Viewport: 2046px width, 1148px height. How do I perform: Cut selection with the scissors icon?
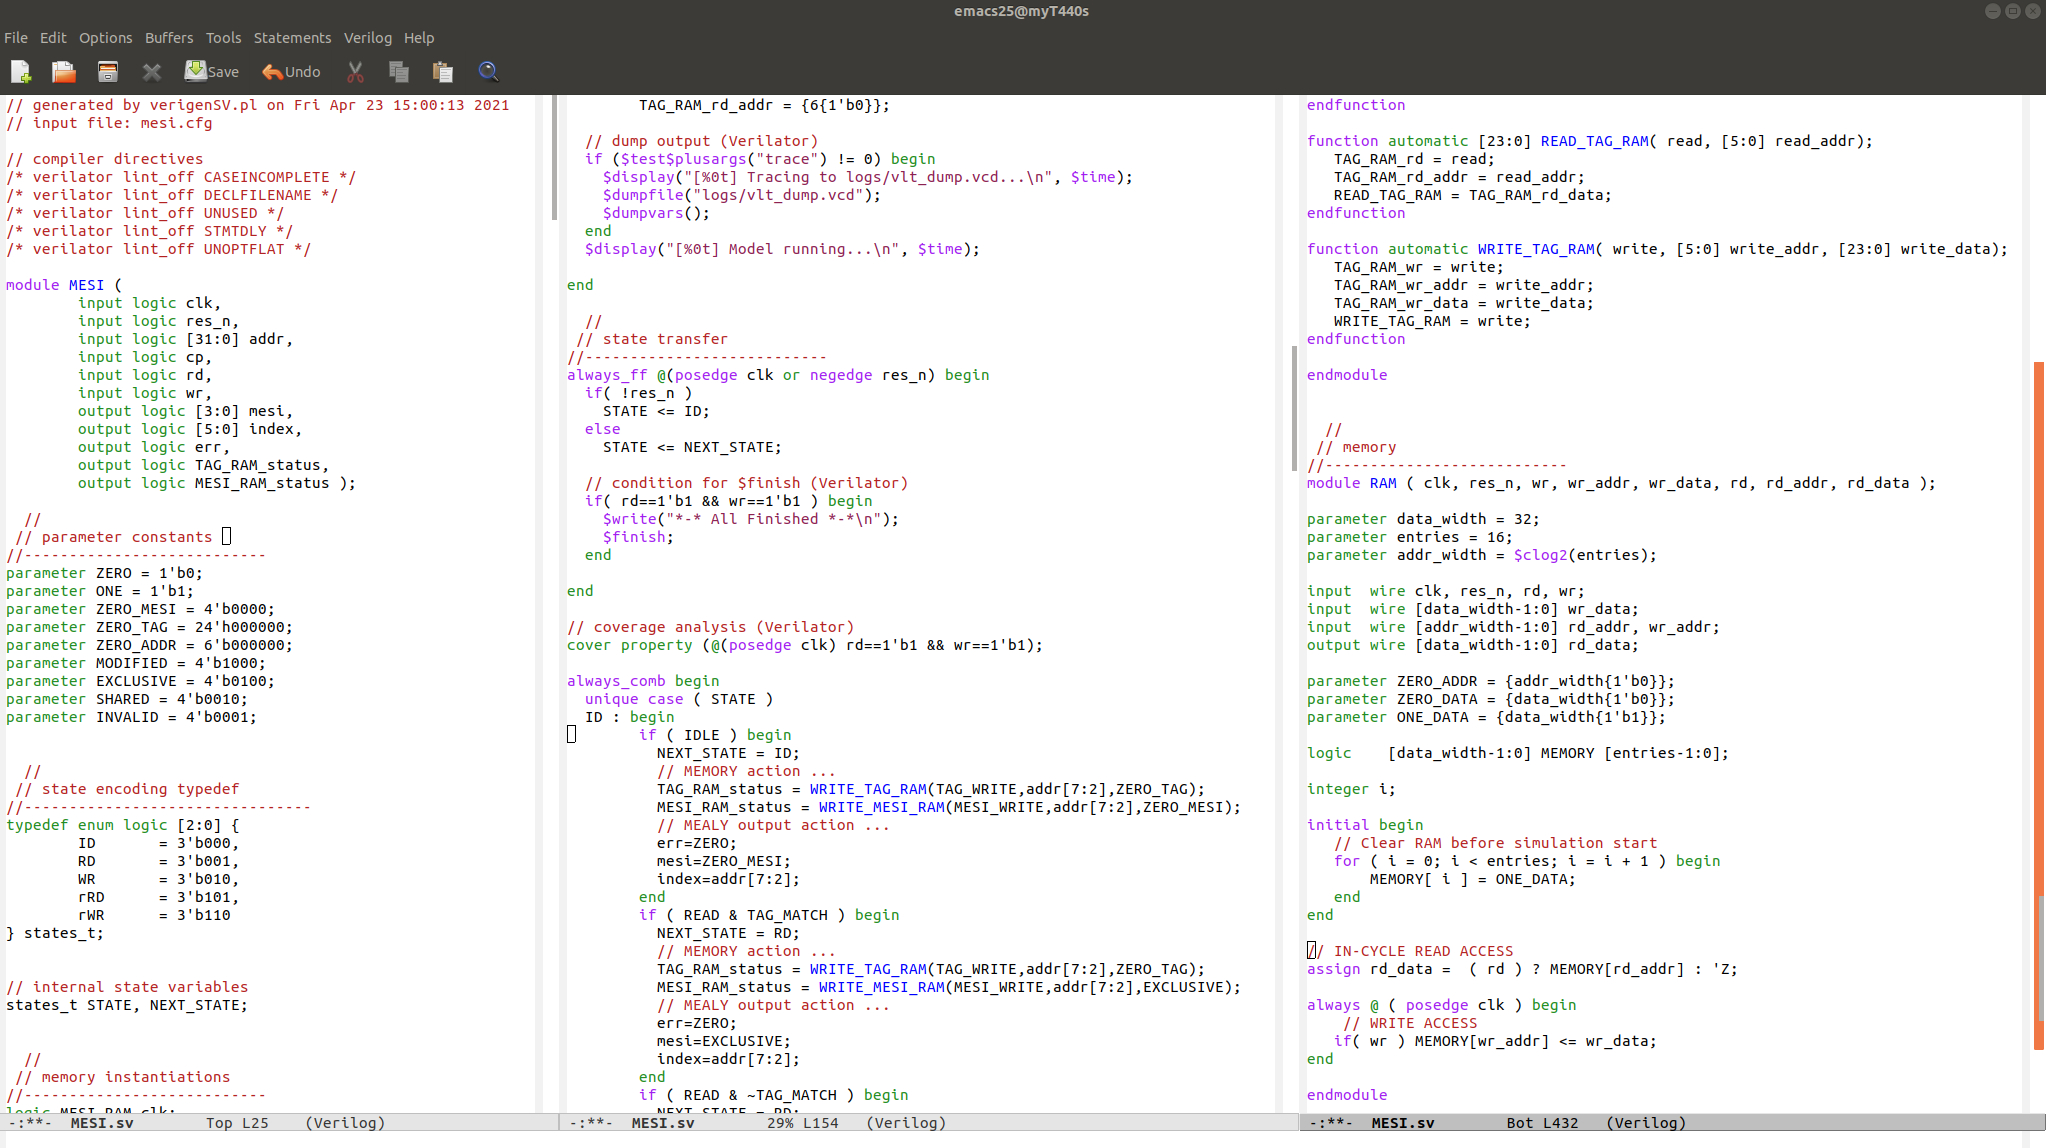(355, 71)
